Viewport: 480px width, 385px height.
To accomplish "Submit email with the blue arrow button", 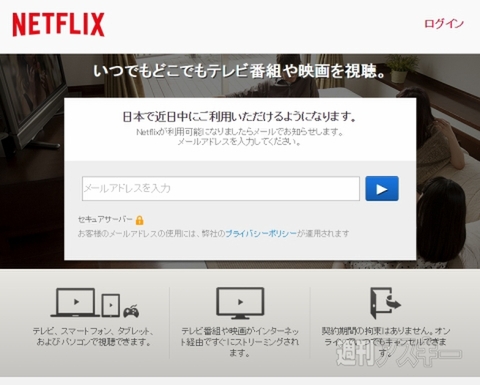I will point(382,189).
